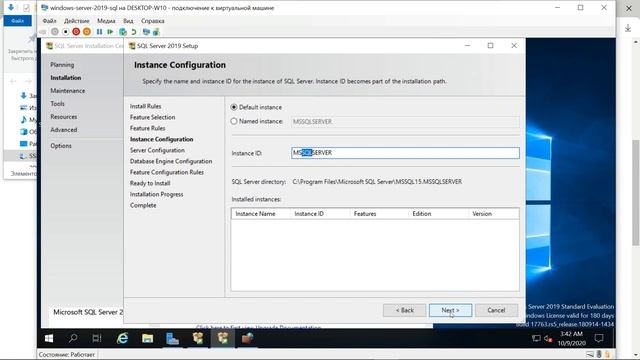The image size is (640, 360).
Task: Open the Вид menu
Action: pyautogui.click(x=128, y=21)
